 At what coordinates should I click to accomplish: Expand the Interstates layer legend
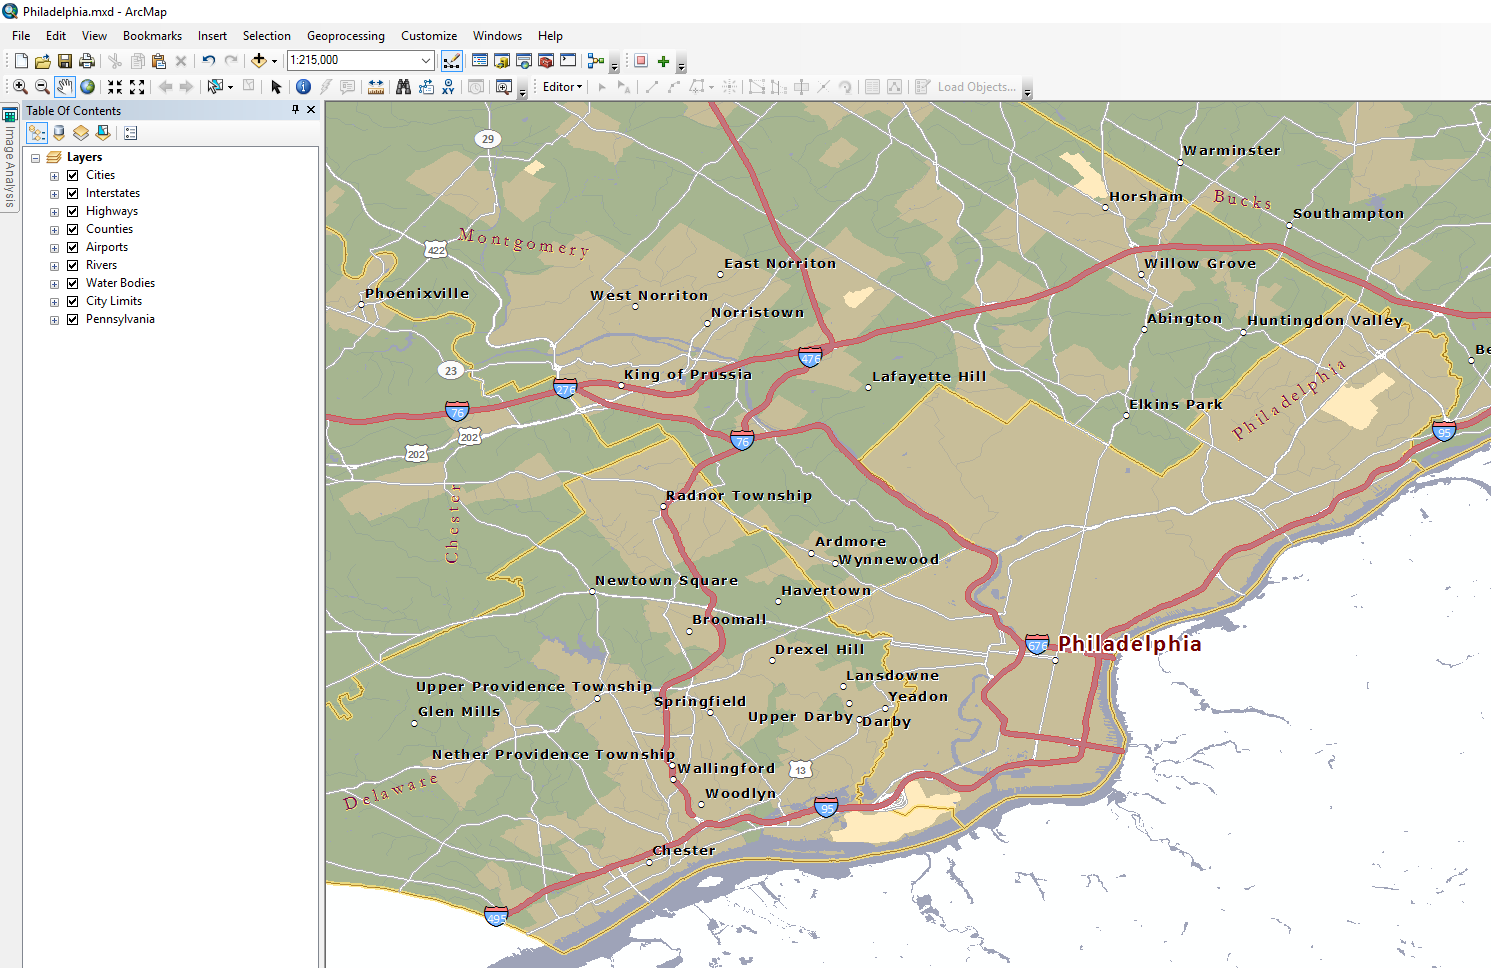click(x=54, y=194)
